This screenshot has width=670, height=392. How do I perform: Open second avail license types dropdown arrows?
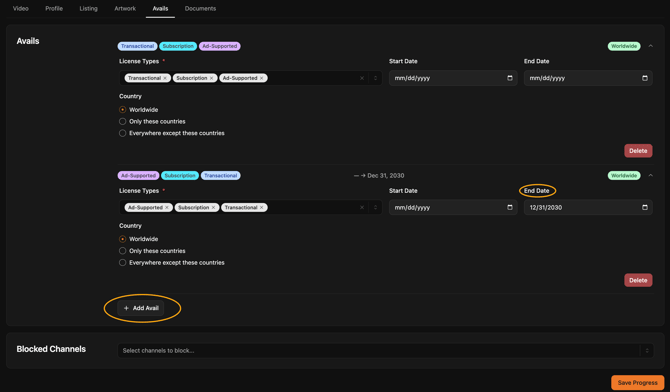[376, 208]
